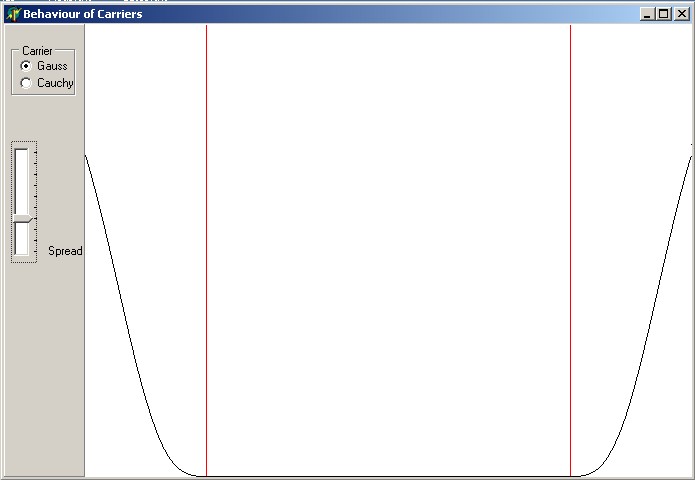Image resolution: width=695 pixels, height=480 pixels.
Task: Click the Cauchy option label text
Action: (55, 83)
